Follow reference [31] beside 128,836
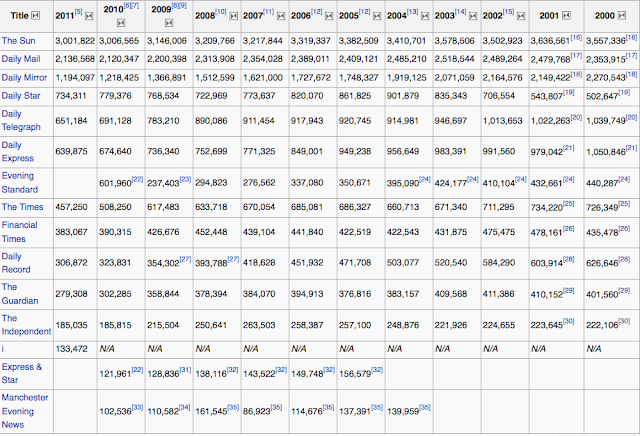The width and height of the screenshot is (640, 436). pos(185,369)
